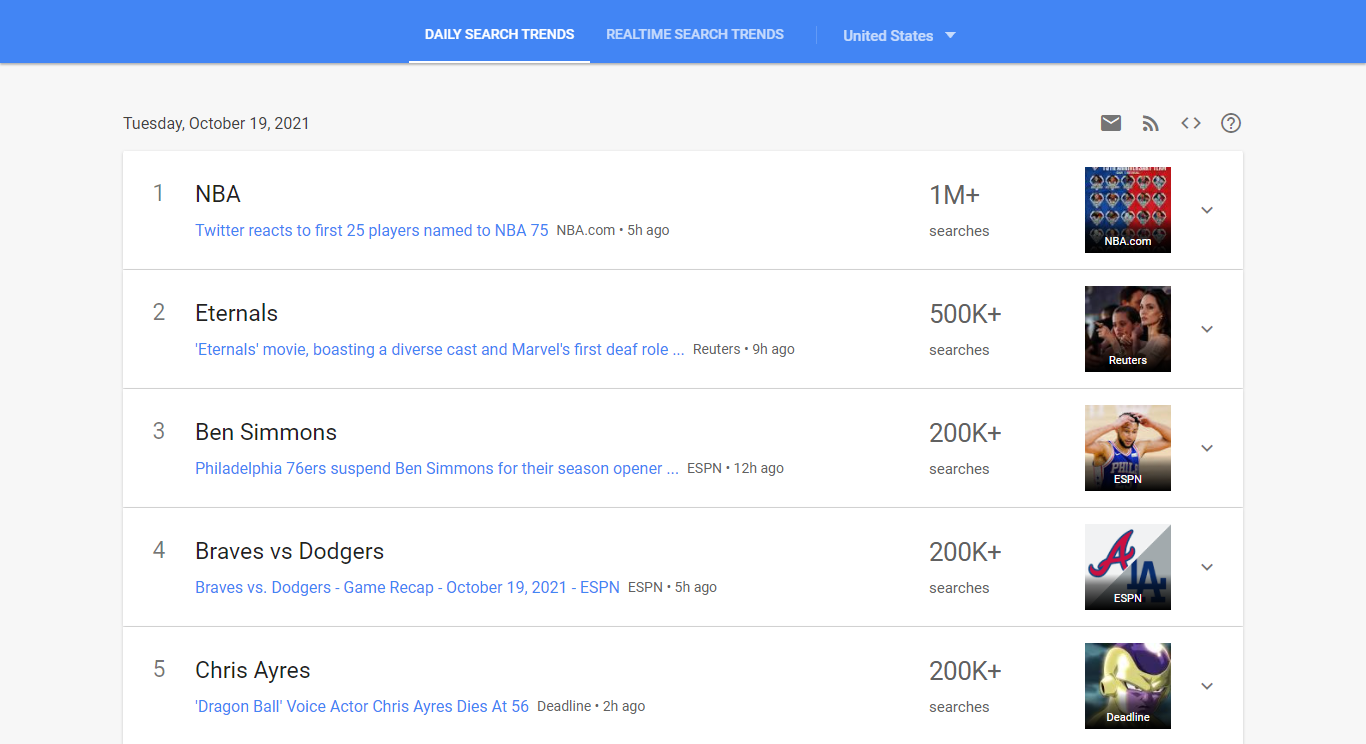Open Dragon Ball voice actor article link
This screenshot has width=1366, height=744.
[x=362, y=706]
